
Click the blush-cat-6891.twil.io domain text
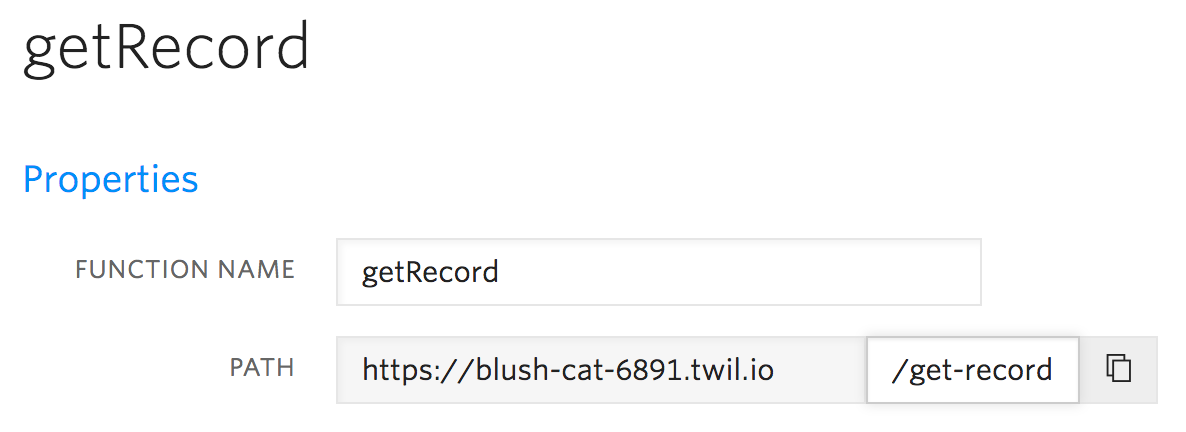pos(625,370)
